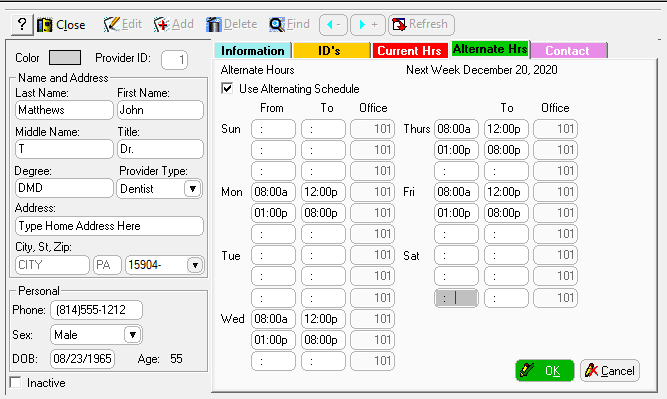Click the First Name field John
Screen dimensions: 667x399
tap(160, 110)
